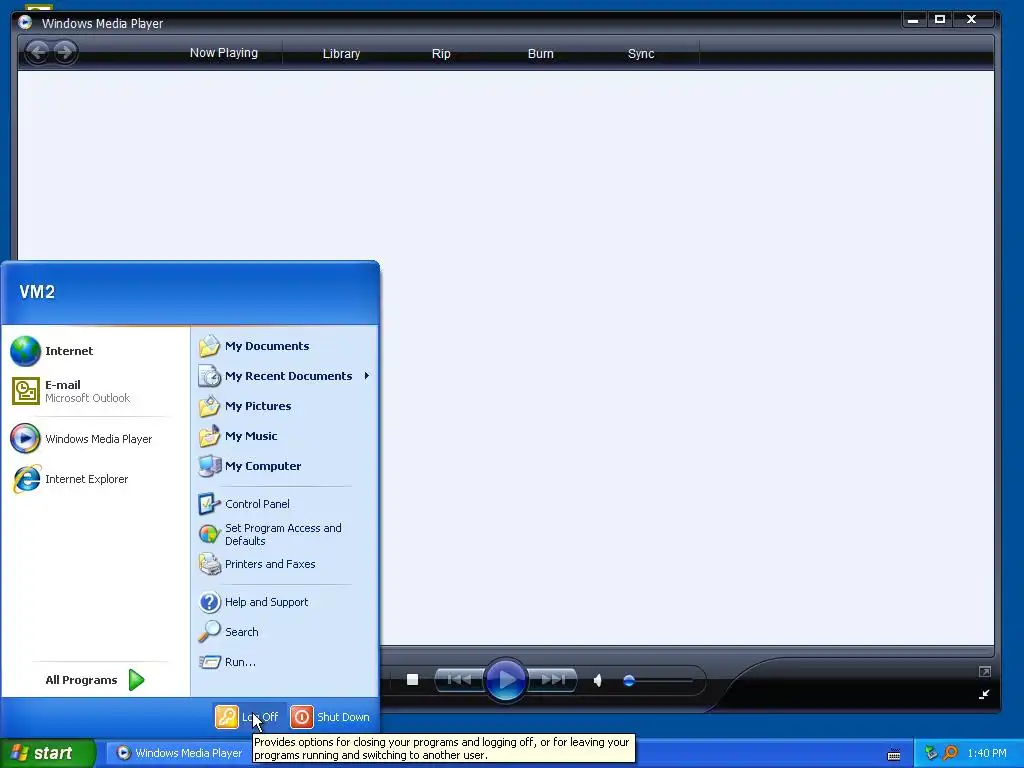The height and width of the screenshot is (768, 1024).
Task: Click the VM2 user name header
Action: (x=37, y=291)
